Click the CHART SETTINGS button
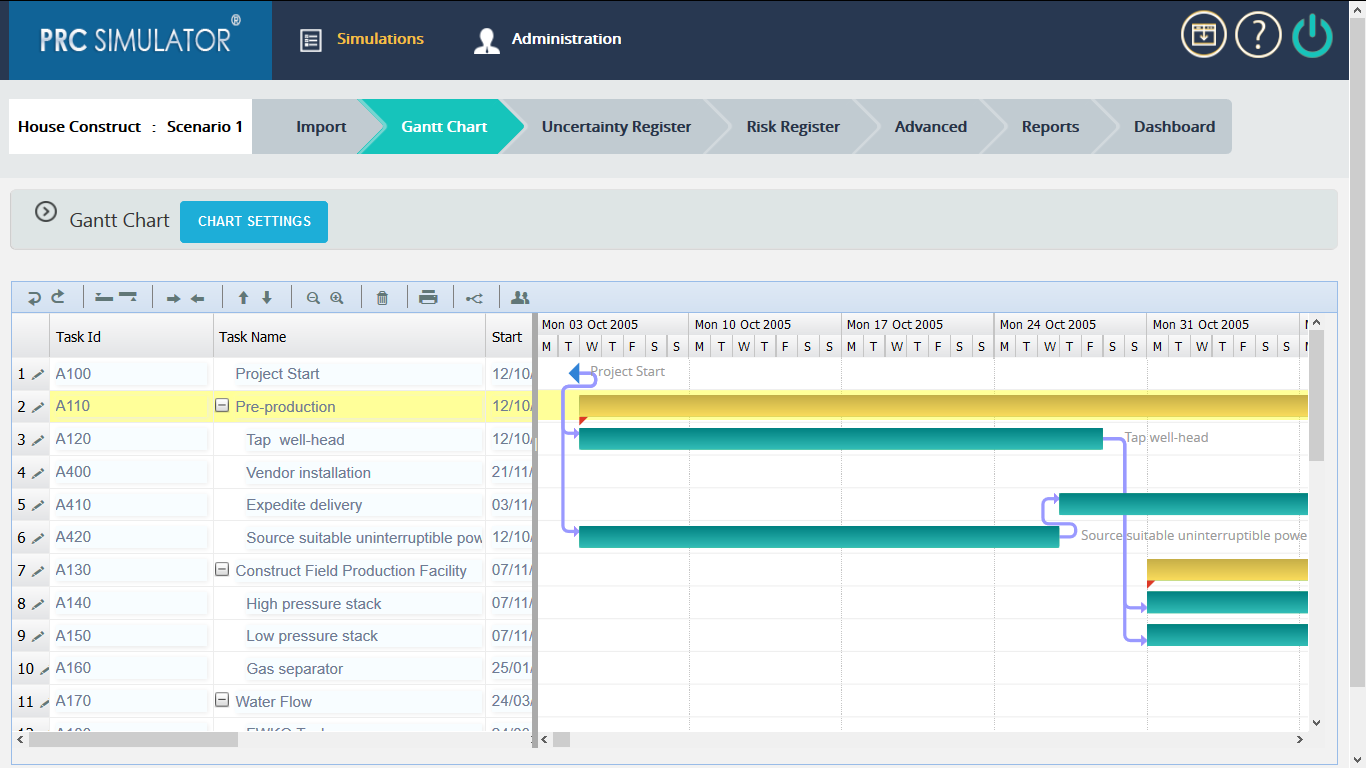The image size is (1366, 768). (254, 221)
